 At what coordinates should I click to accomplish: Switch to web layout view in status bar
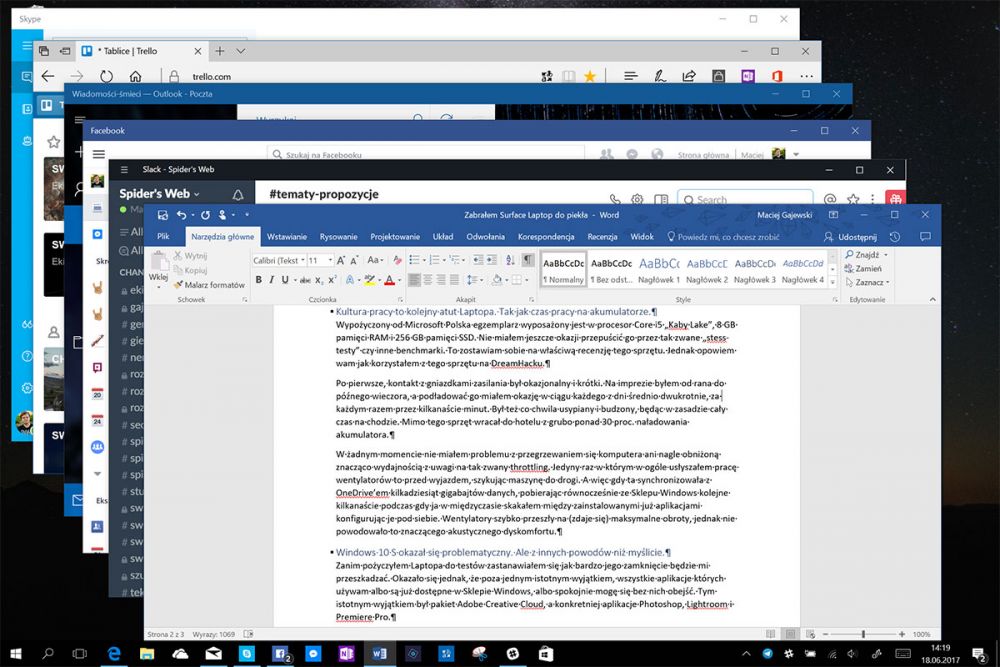point(811,634)
